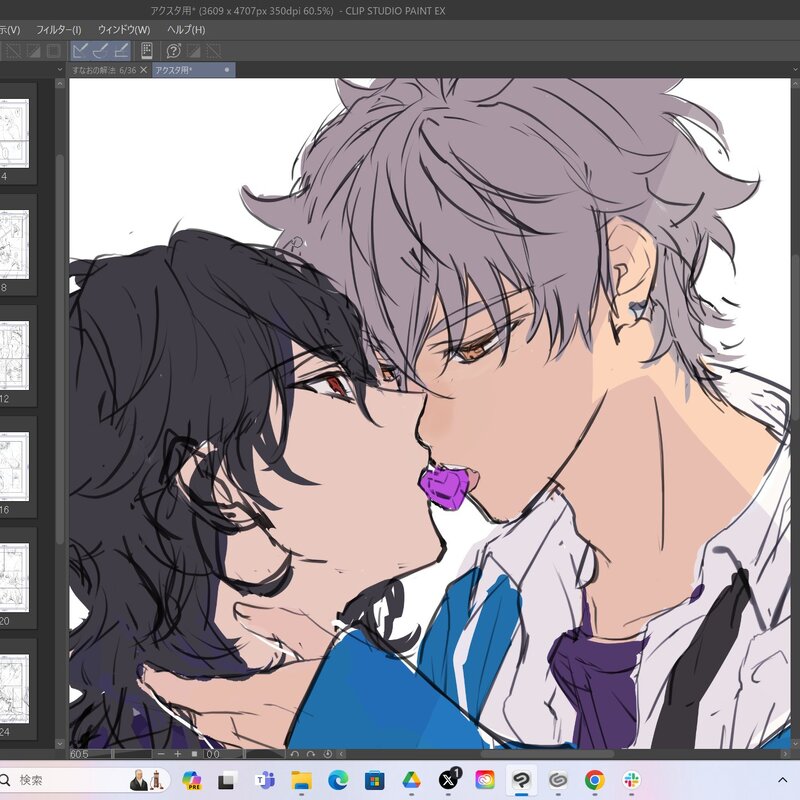
Task: Select page thumbnail numbered 12
Action: pos(14,356)
